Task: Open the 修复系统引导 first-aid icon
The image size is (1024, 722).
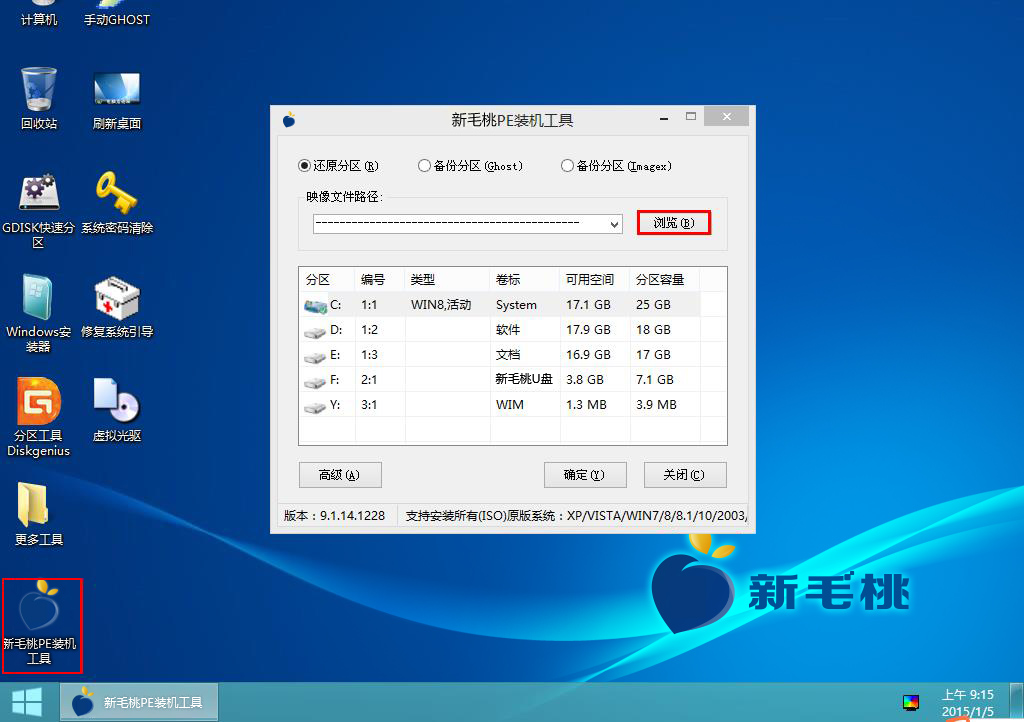Action: pos(117,306)
